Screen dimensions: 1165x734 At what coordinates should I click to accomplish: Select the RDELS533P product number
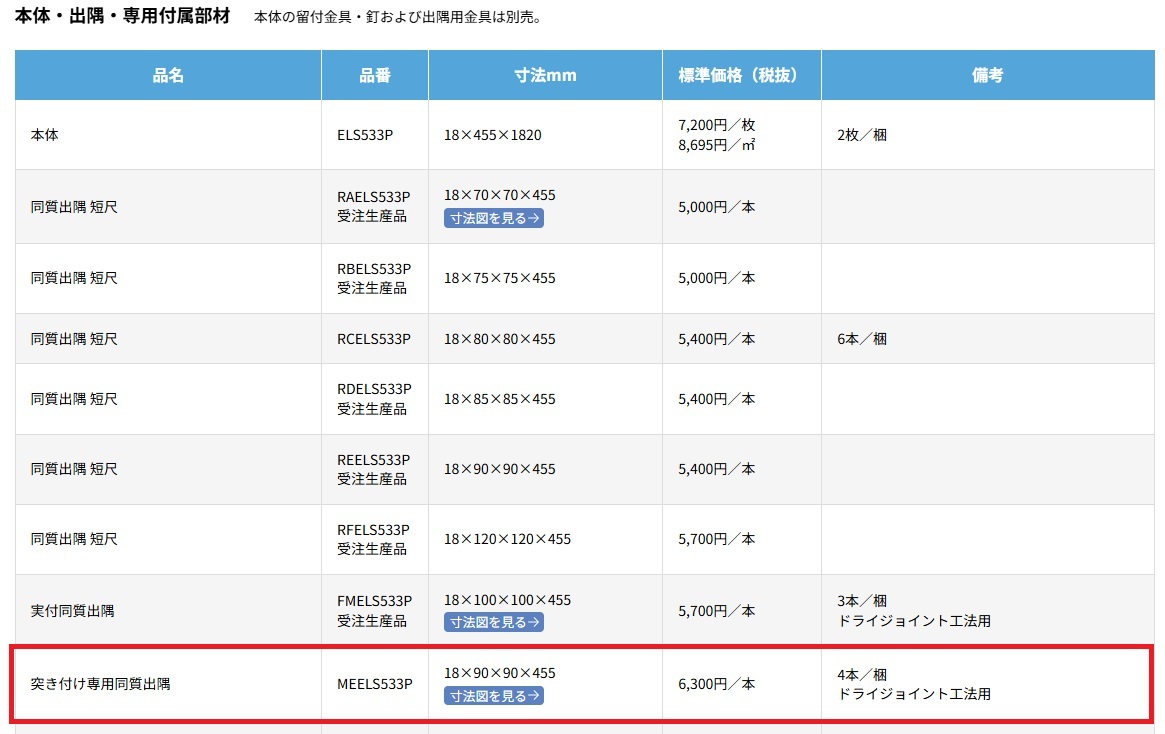tap(374, 389)
